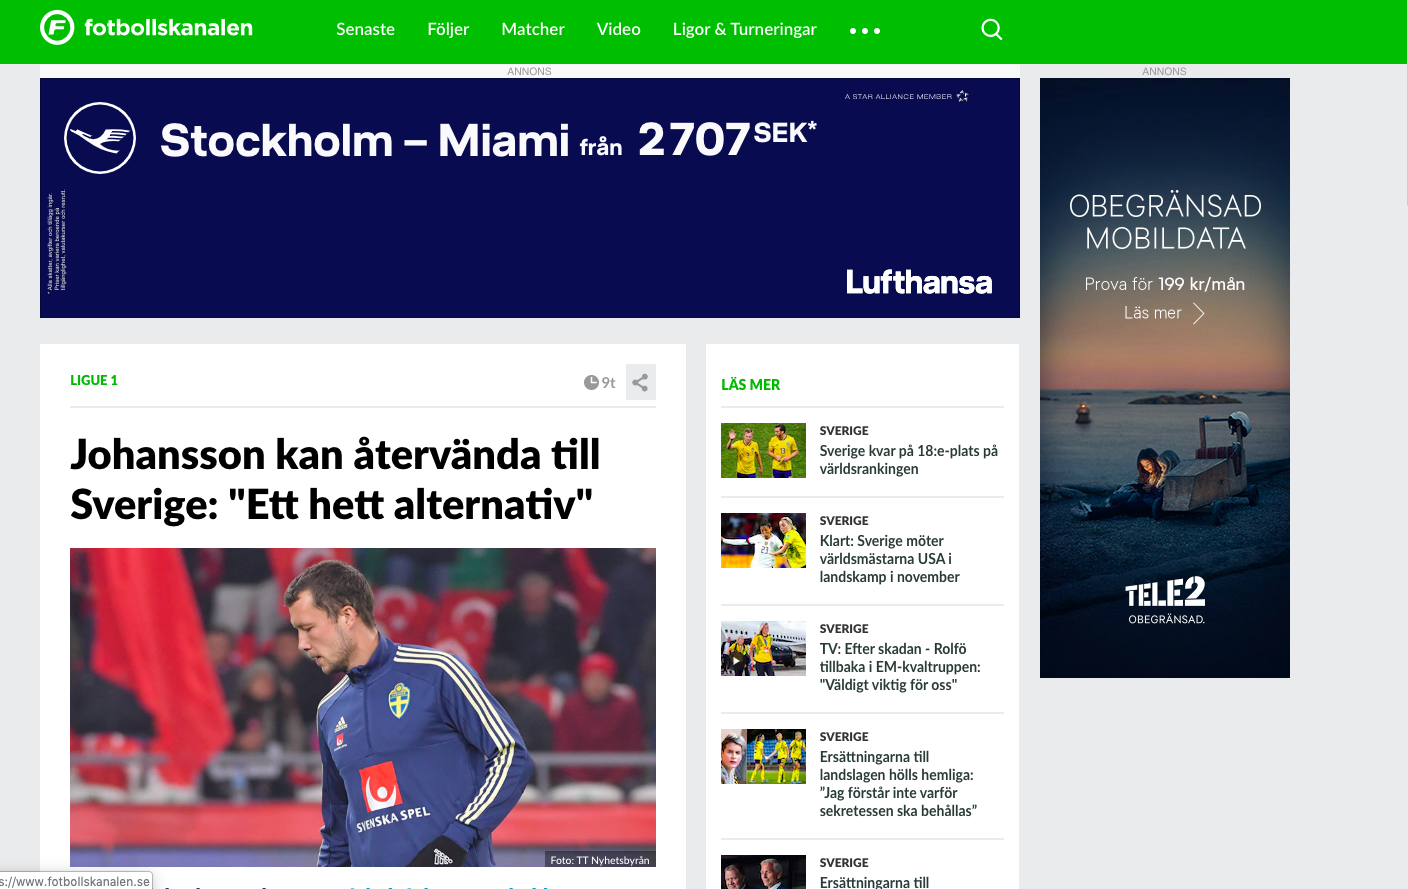Click the Johansson article main photo
The image size is (1408, 889).
363,707
